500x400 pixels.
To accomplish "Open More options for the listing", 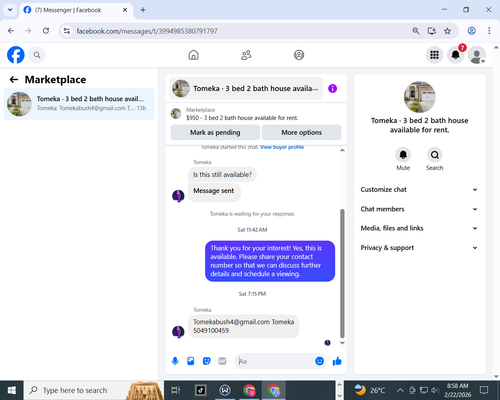I will [301, 133].
